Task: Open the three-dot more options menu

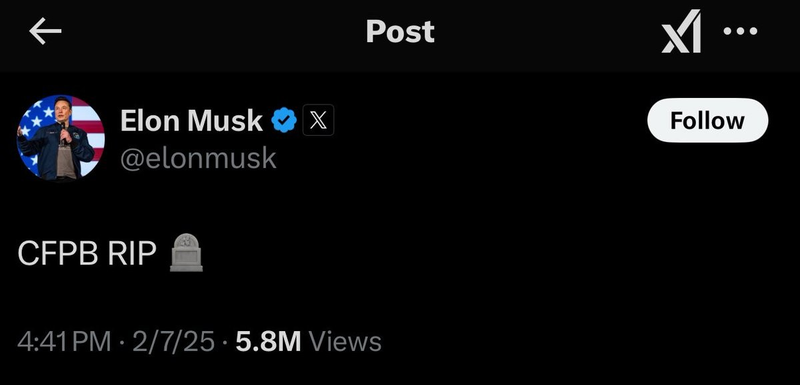Action: (740, 31)
